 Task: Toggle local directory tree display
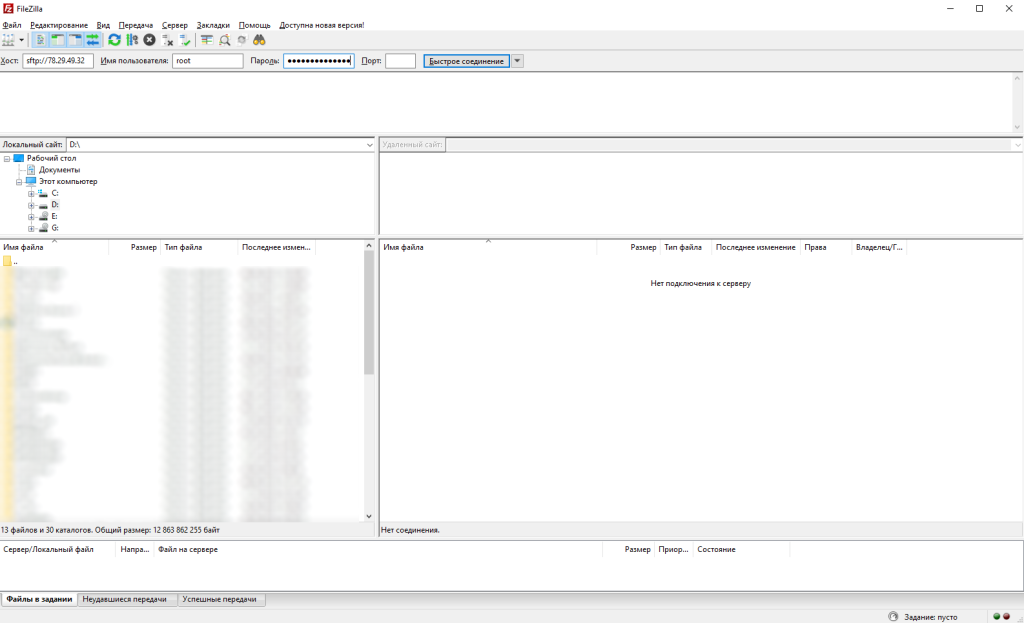coord(58,40)
